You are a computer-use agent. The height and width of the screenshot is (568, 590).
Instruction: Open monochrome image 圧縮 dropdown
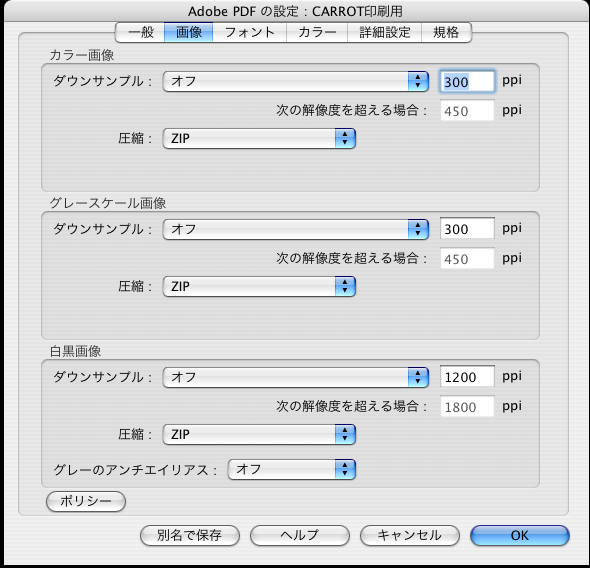pos(259,434)
